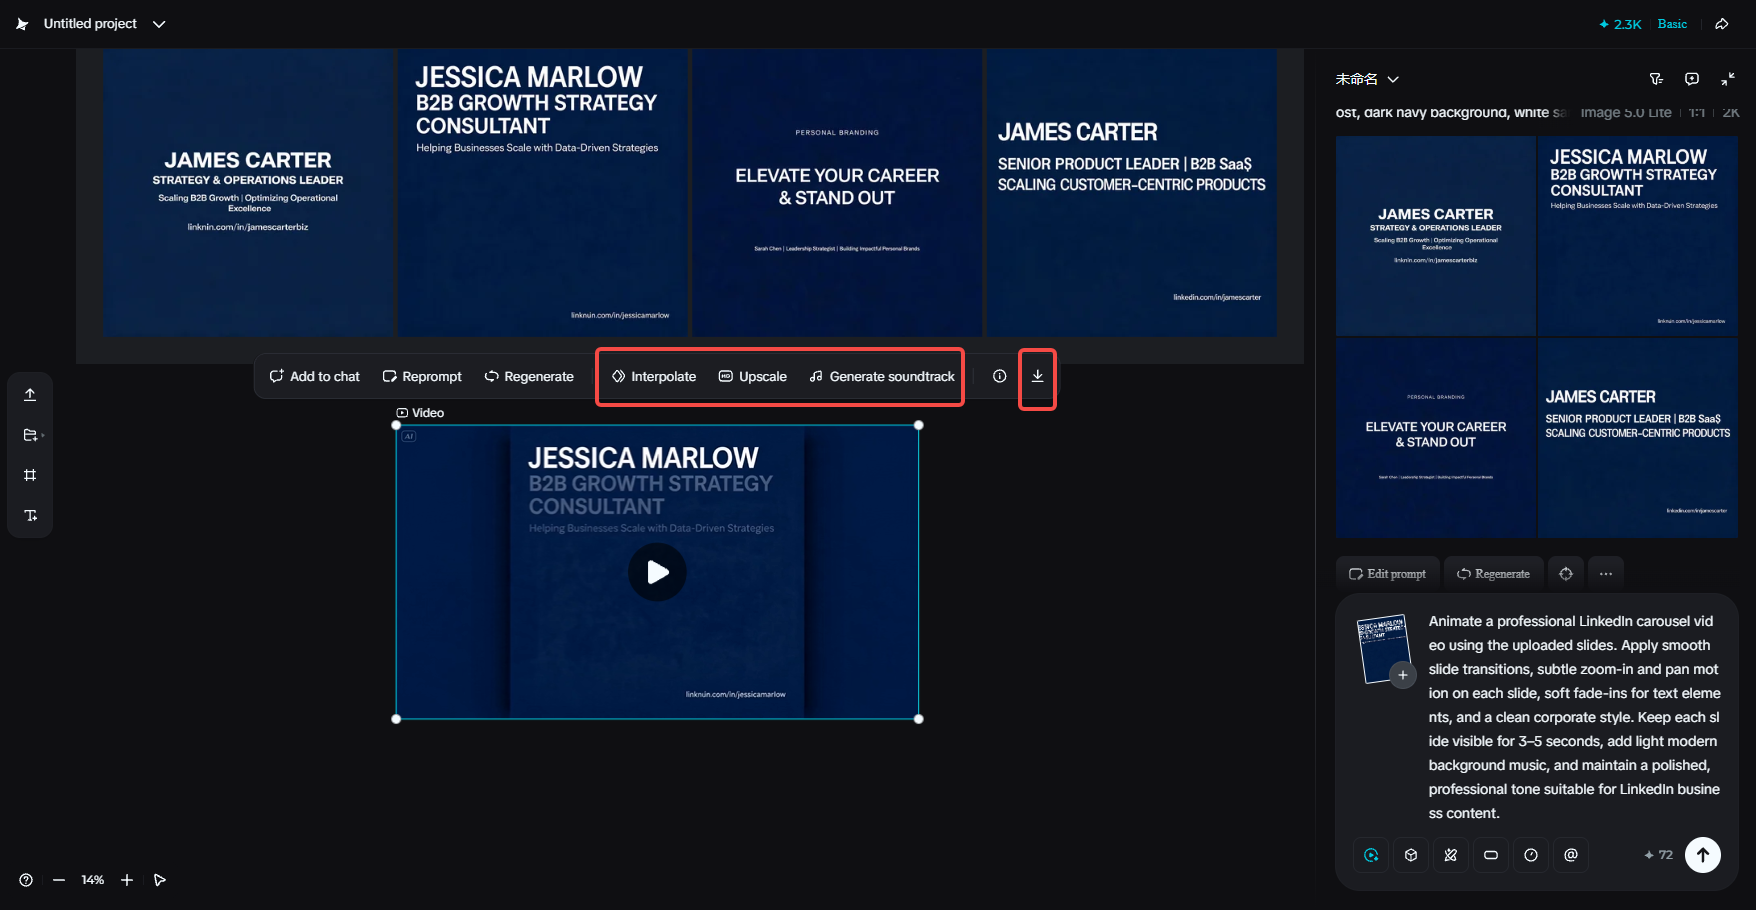The width and height of the screenshot is (1756, 910).
Task: Click Add to chat in video toolbar
Action: click(x=314, y=376)
